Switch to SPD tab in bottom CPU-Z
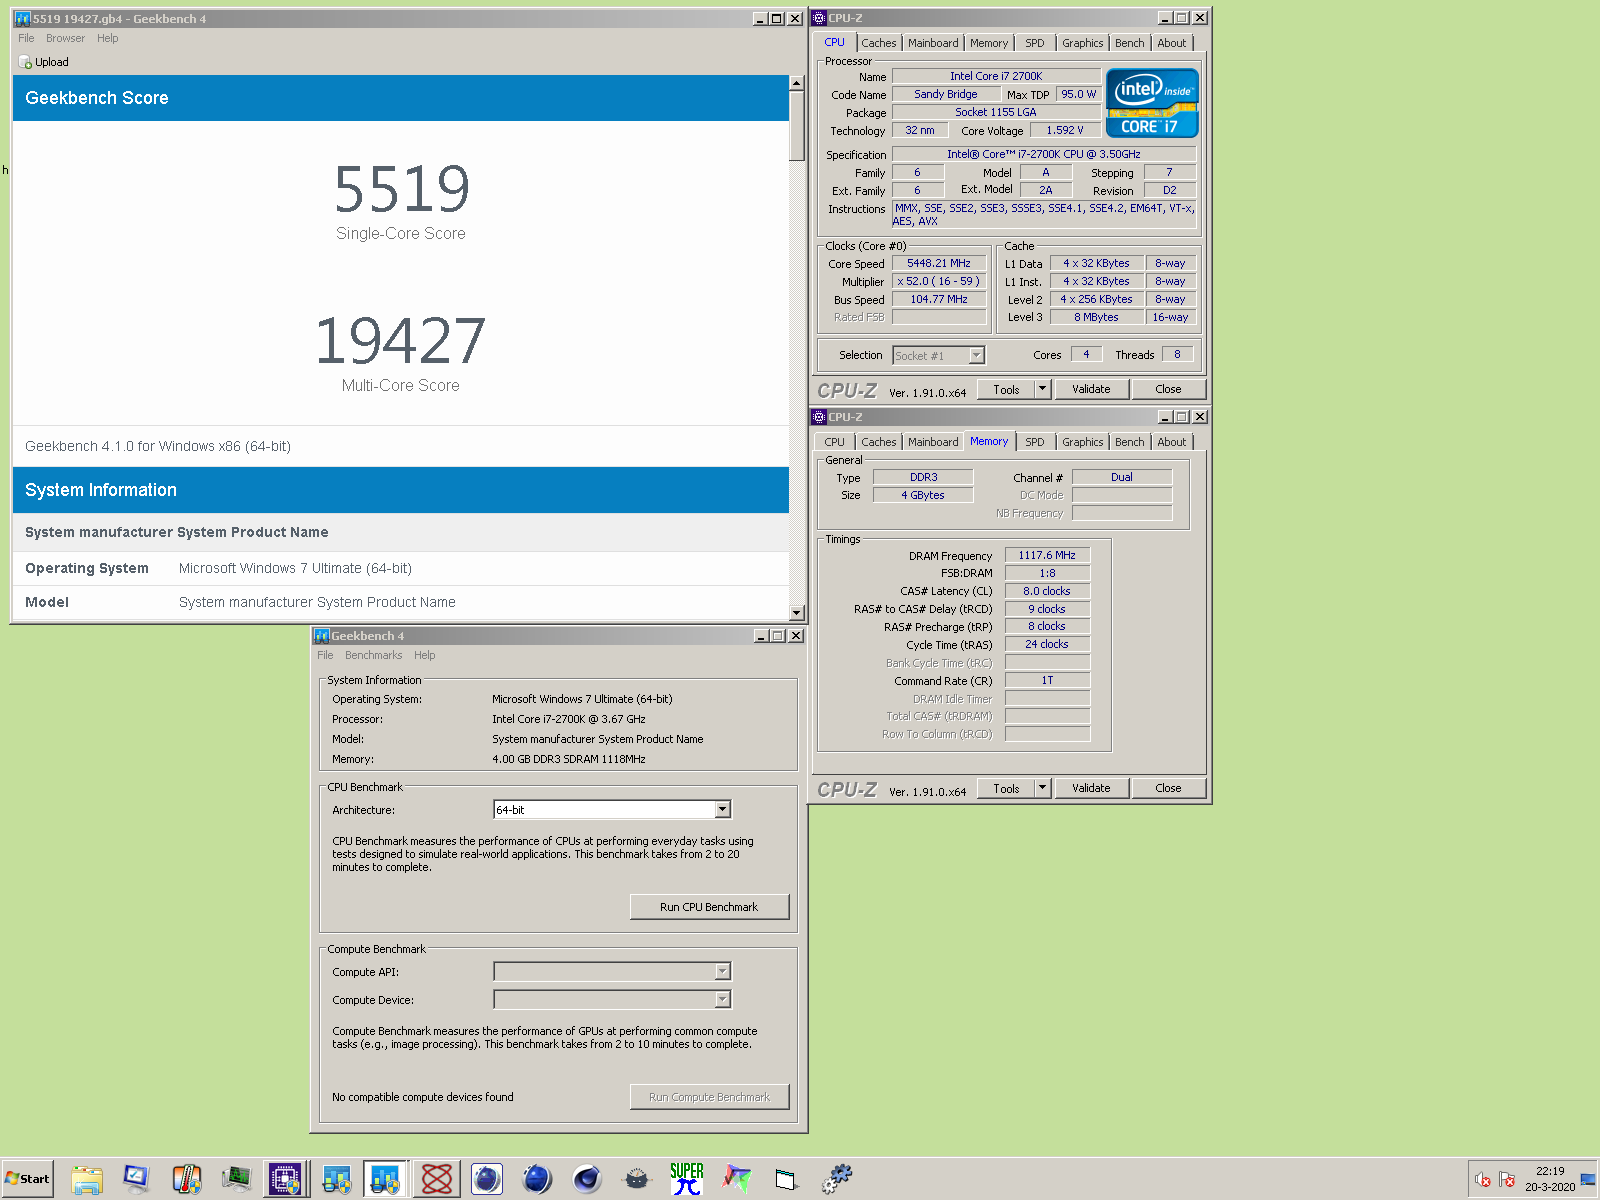The image size is (1600, 1200). (1035, 442)
